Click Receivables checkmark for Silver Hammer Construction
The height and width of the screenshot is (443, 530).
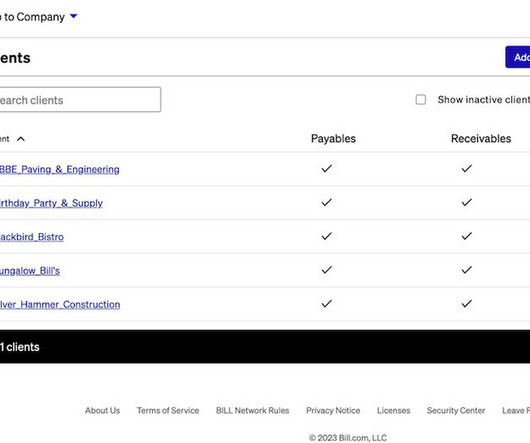(466, 303)
